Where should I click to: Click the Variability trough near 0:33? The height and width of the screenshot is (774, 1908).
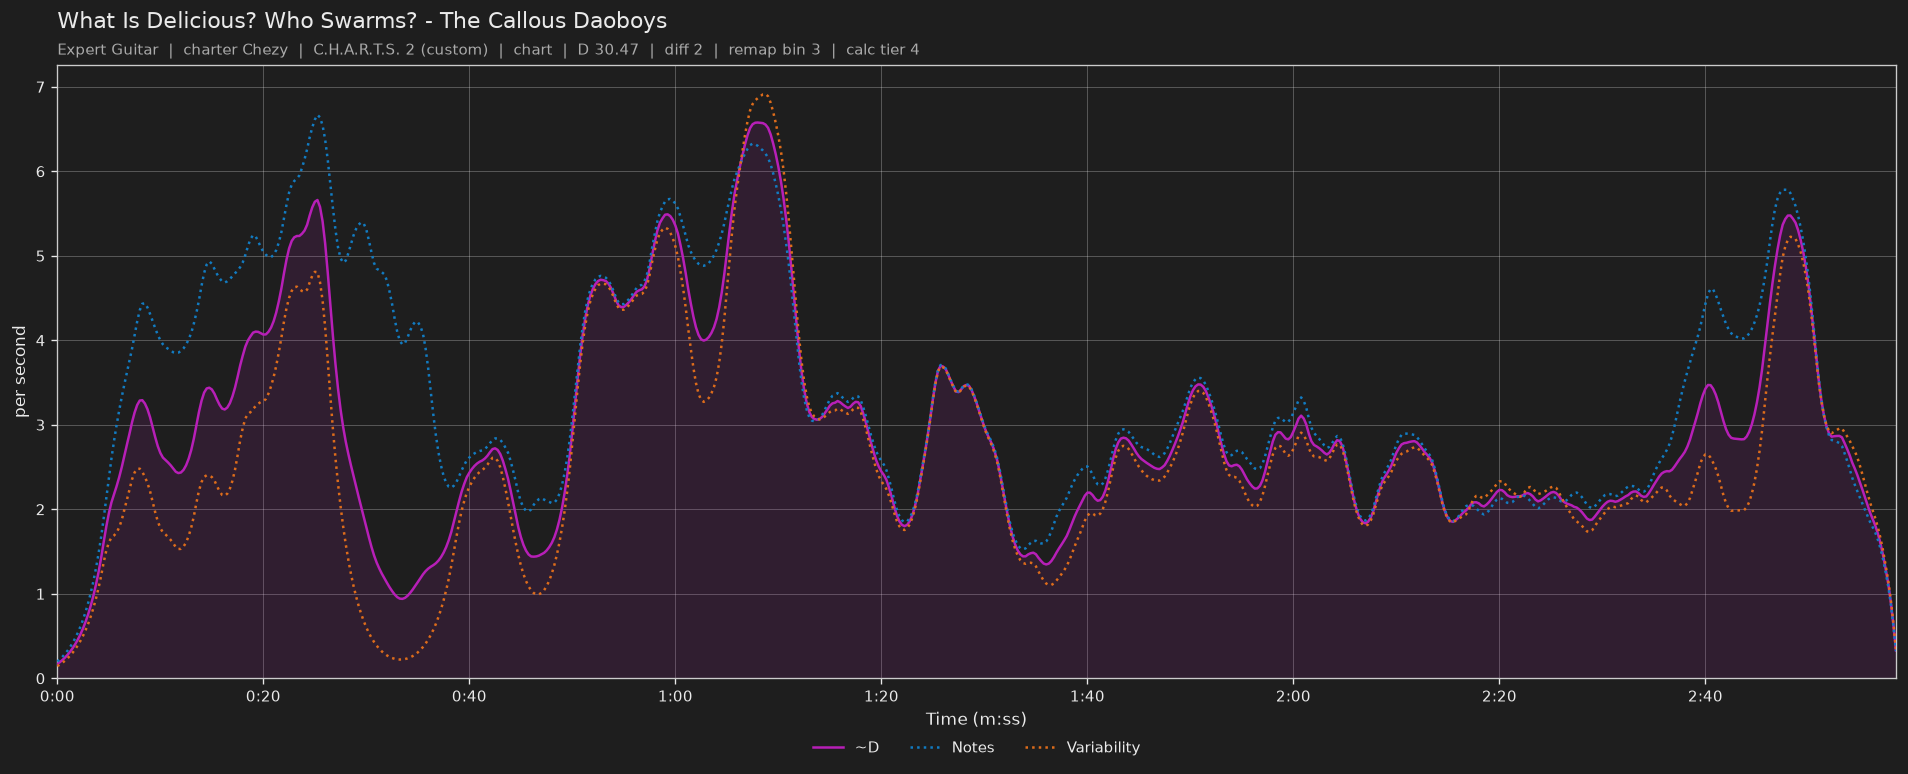[400, 659]
